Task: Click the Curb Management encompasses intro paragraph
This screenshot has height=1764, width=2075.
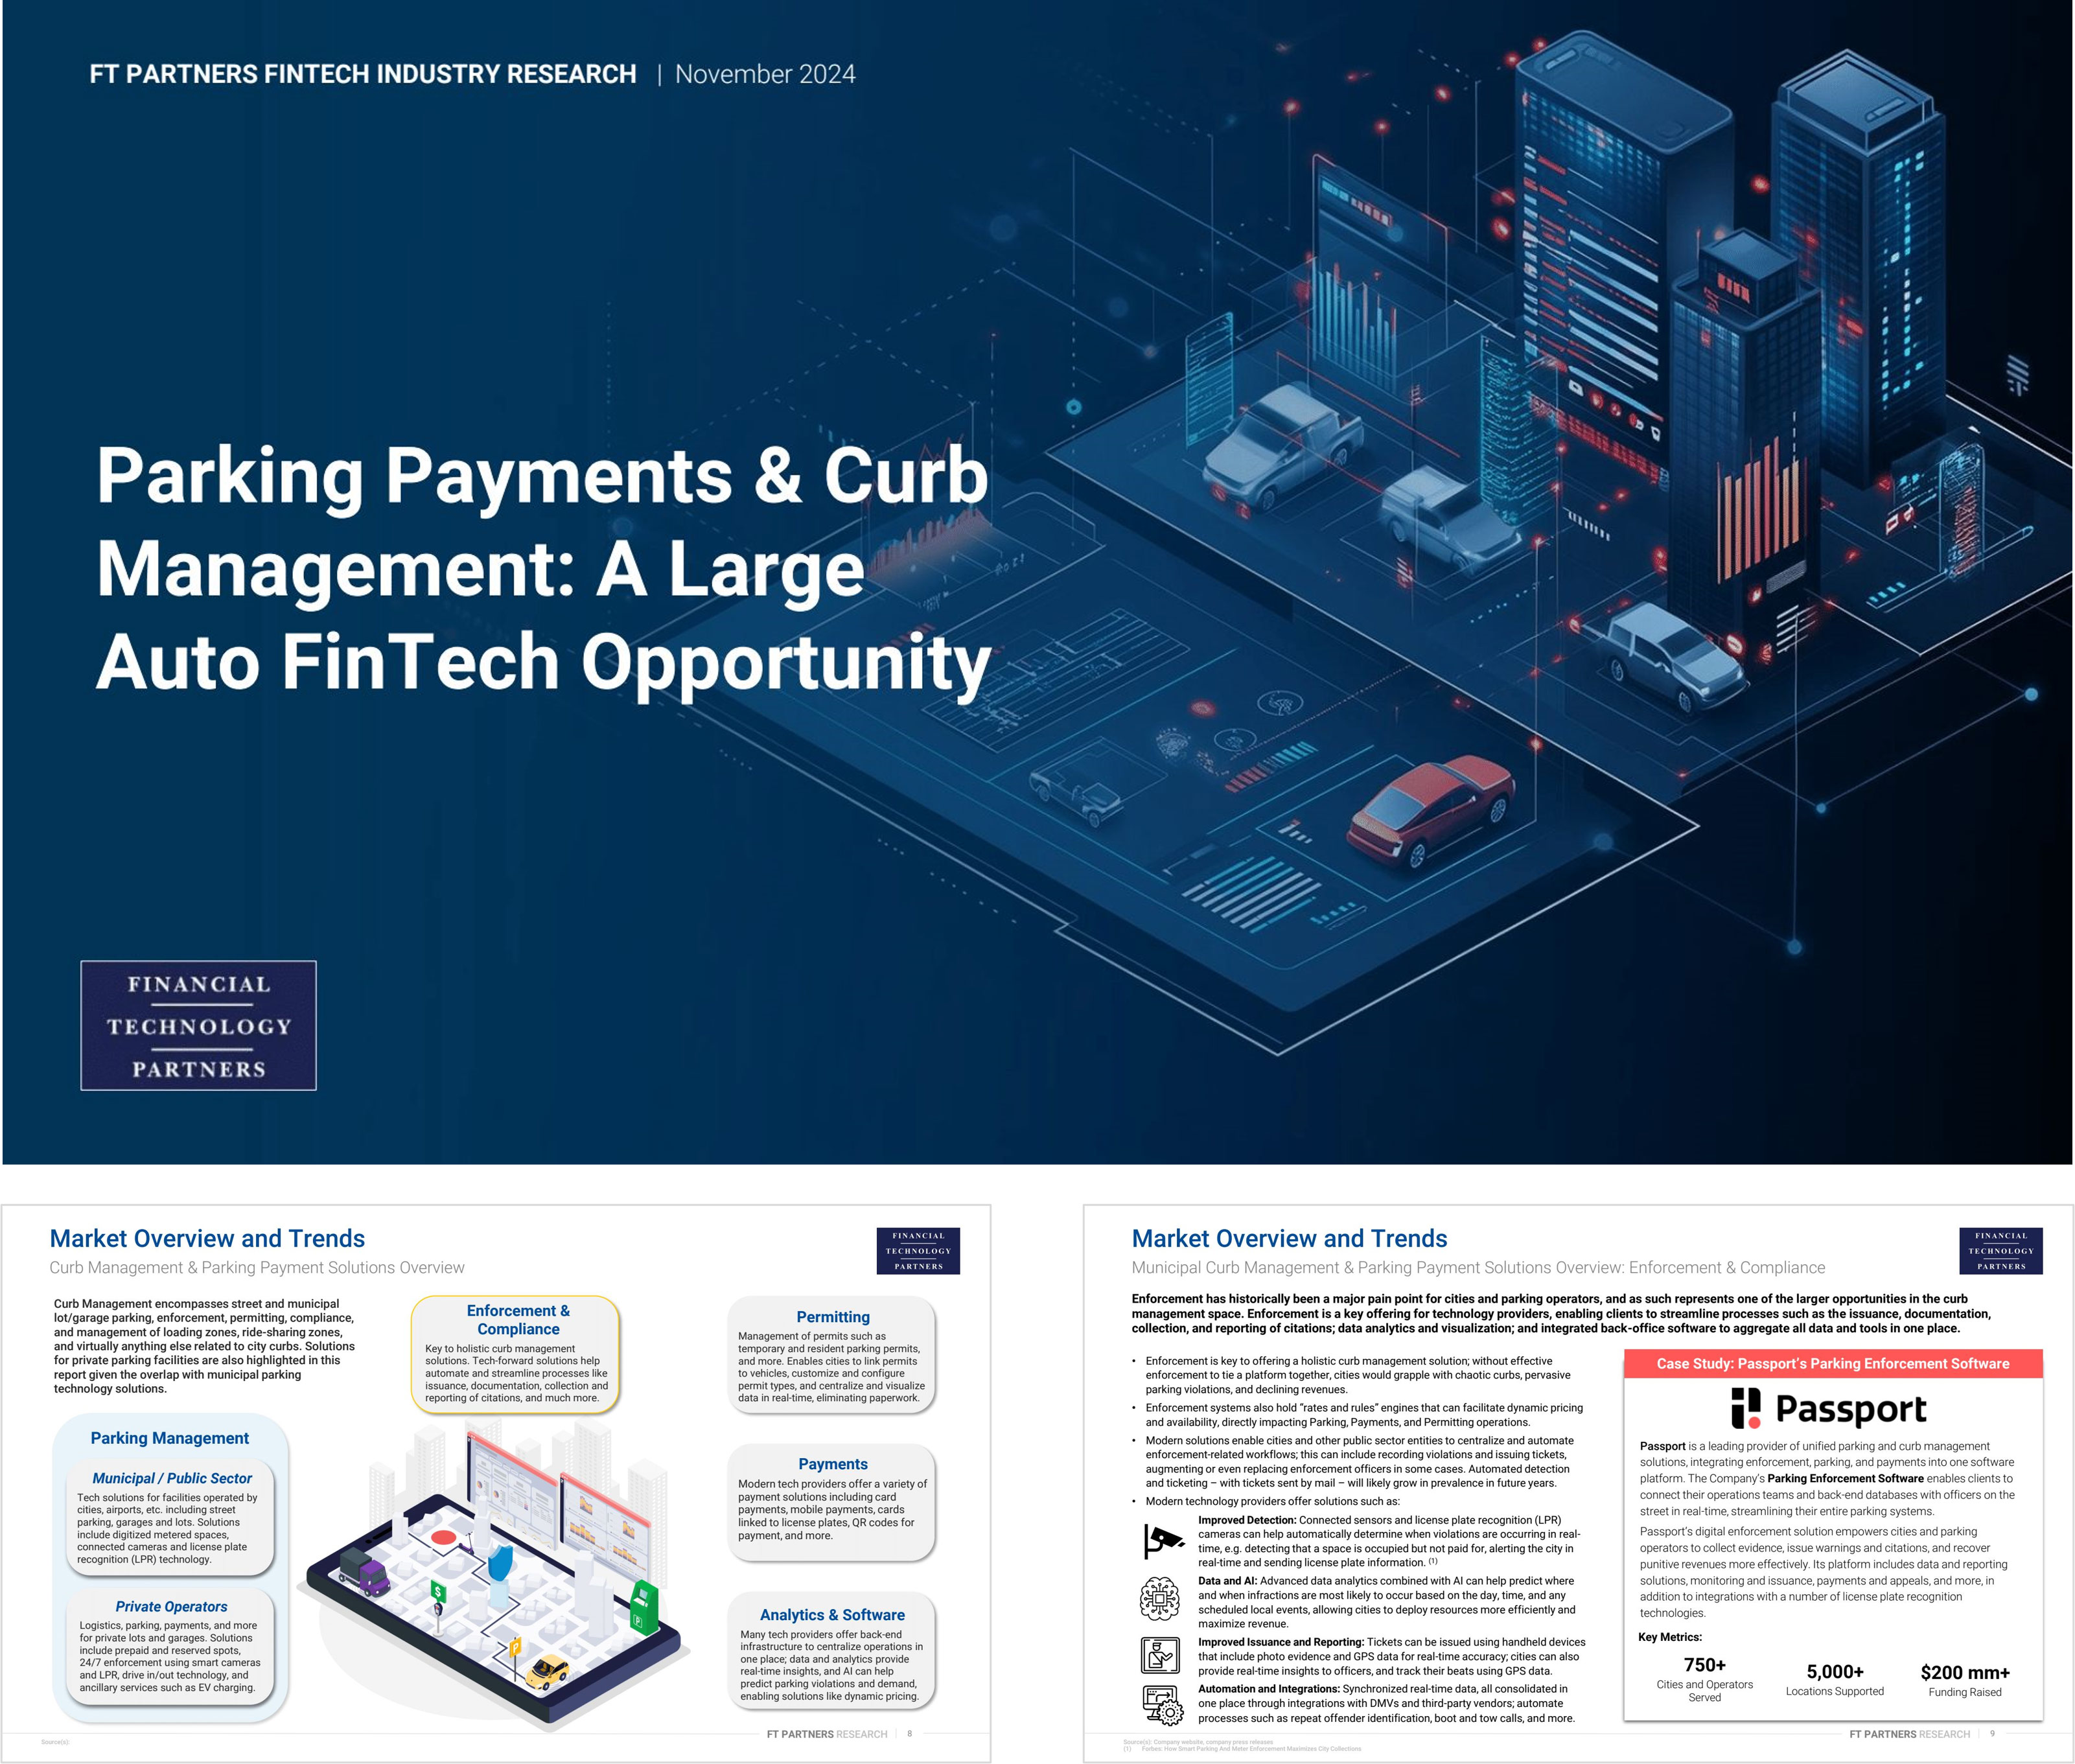Action: pos(204,1346)
